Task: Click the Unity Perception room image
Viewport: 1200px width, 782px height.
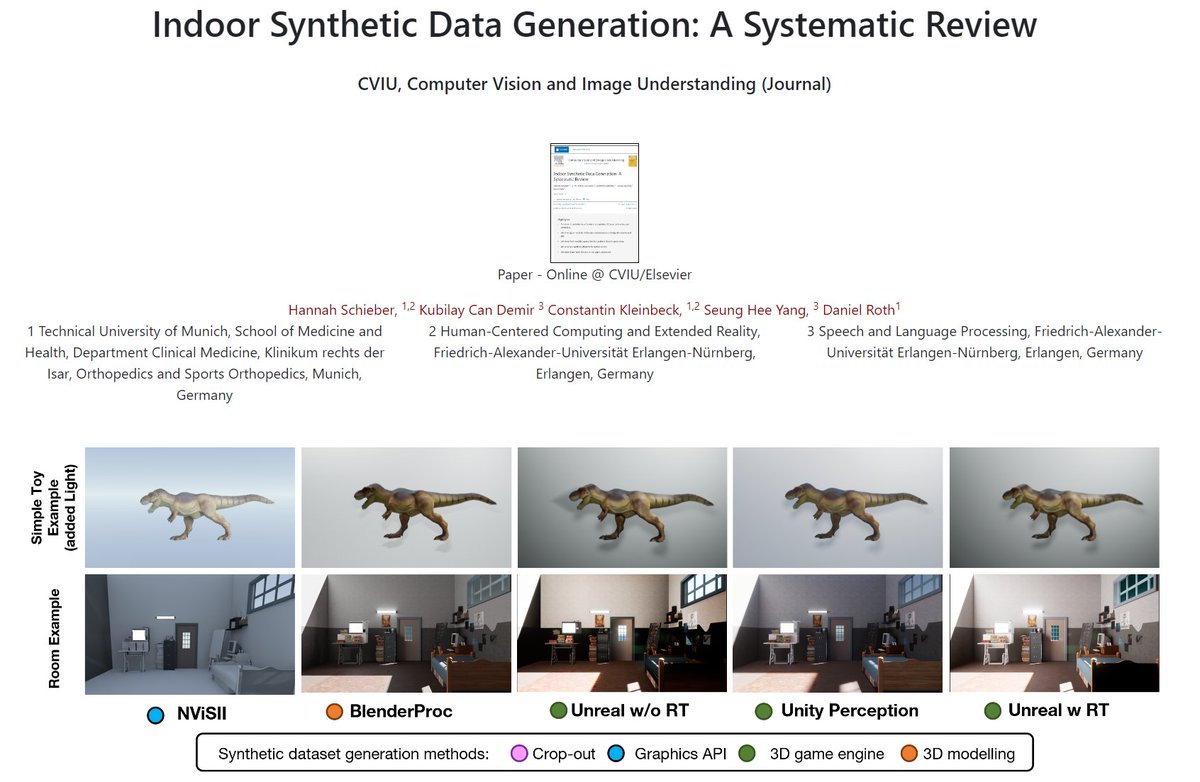Action: 838,634
